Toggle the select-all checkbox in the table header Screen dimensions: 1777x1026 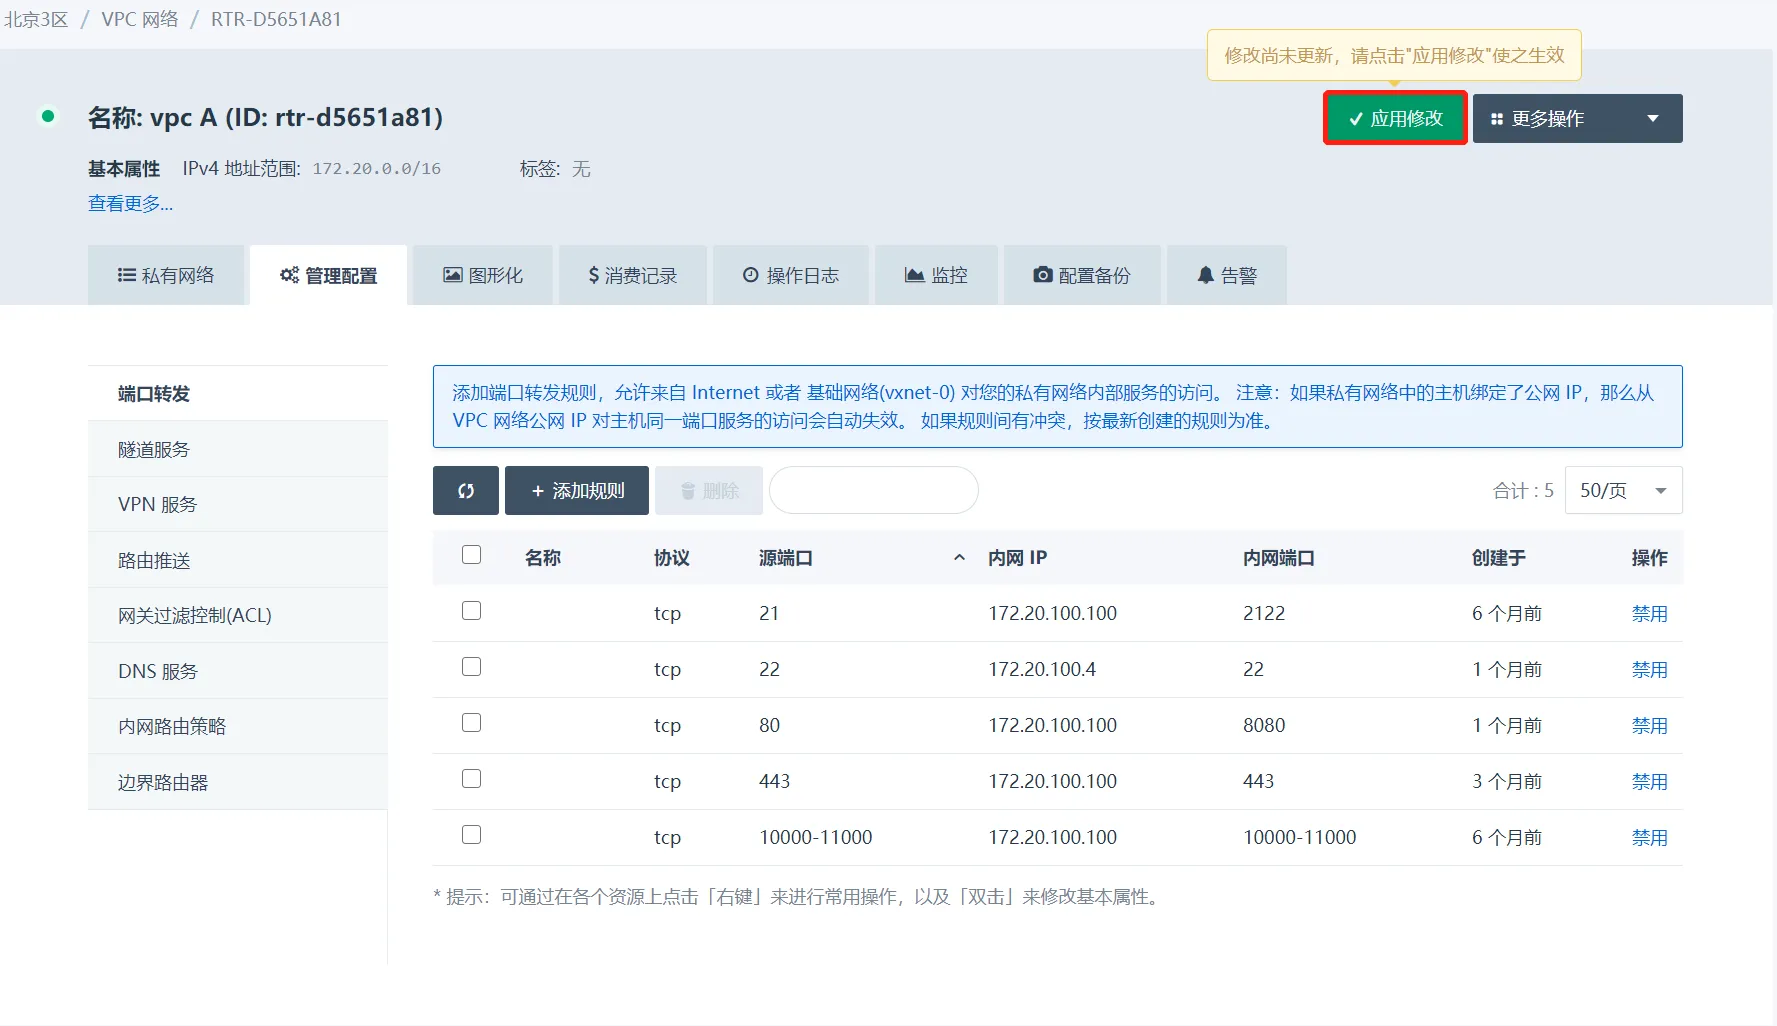click(x=471, y=554)
